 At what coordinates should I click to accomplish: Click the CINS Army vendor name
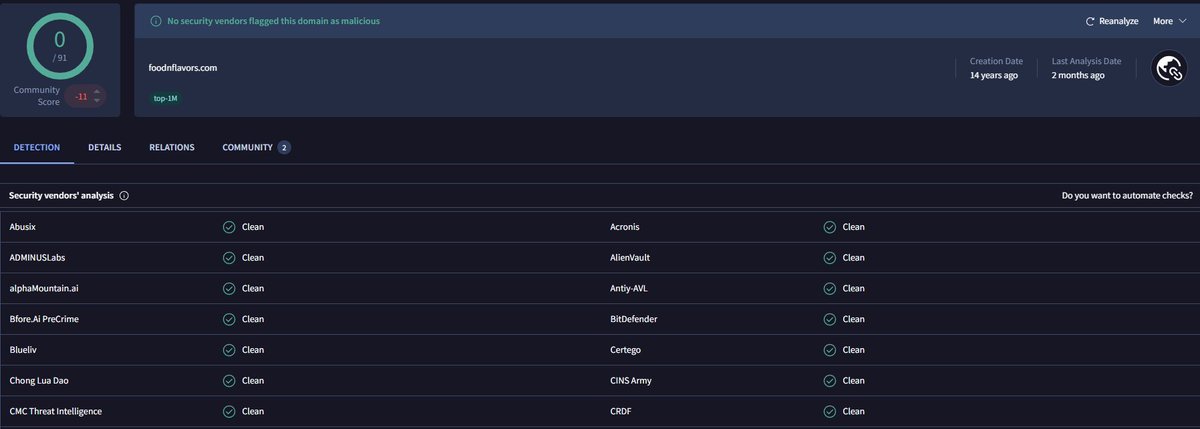(x=631, y=381)
